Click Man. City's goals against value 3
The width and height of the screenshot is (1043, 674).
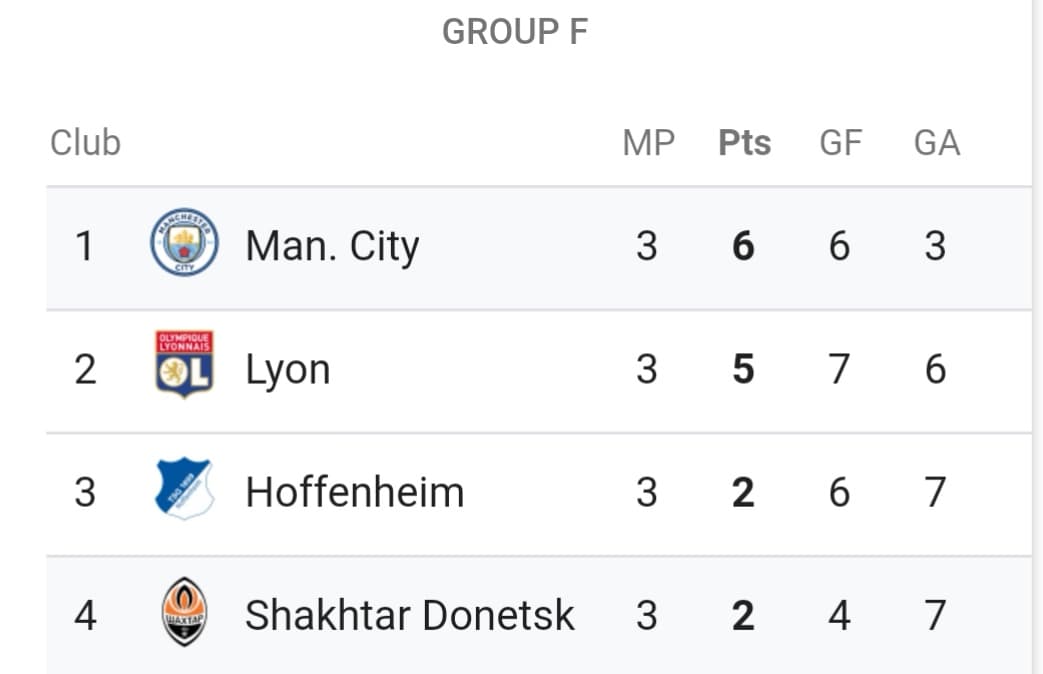935,246
